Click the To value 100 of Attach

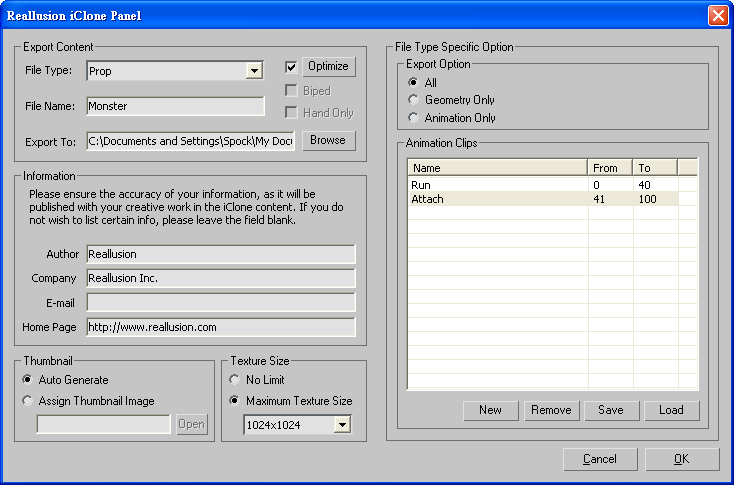(647, 199)
